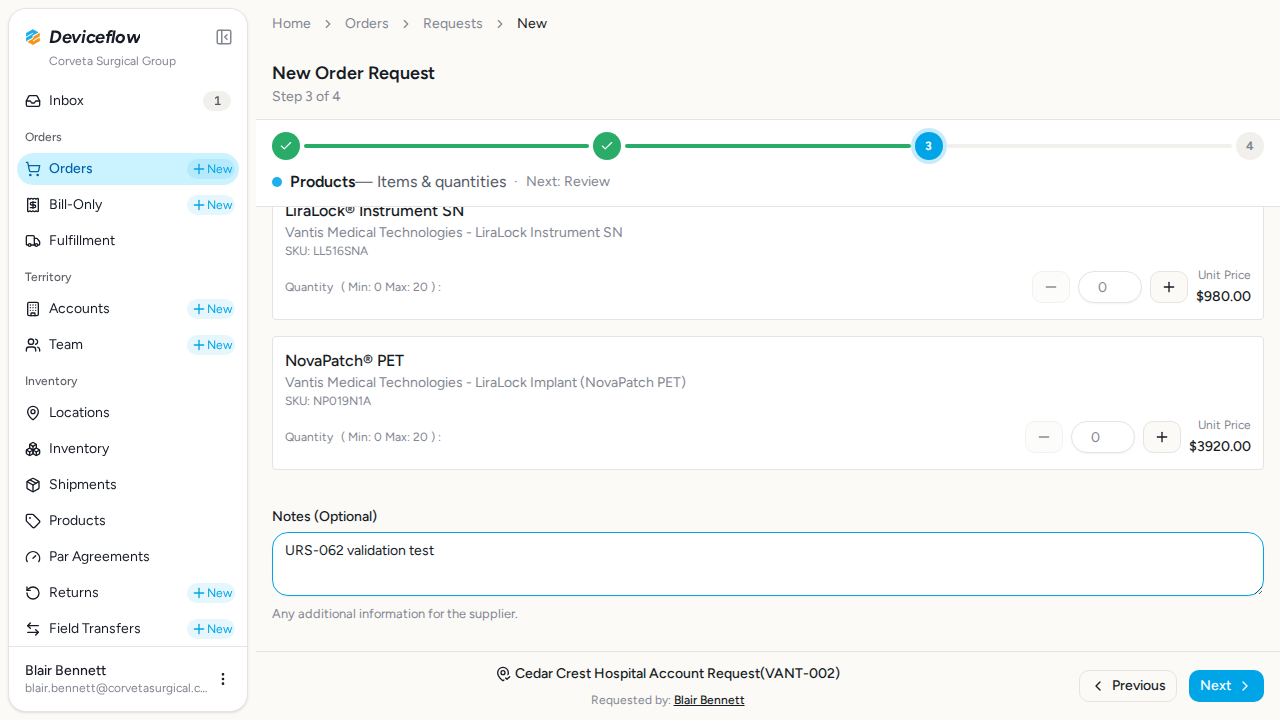1280x720 pixels.
Task: Open Par Agreements via the handshake icon
Action: pyautogui.click(x=33, y=557)
